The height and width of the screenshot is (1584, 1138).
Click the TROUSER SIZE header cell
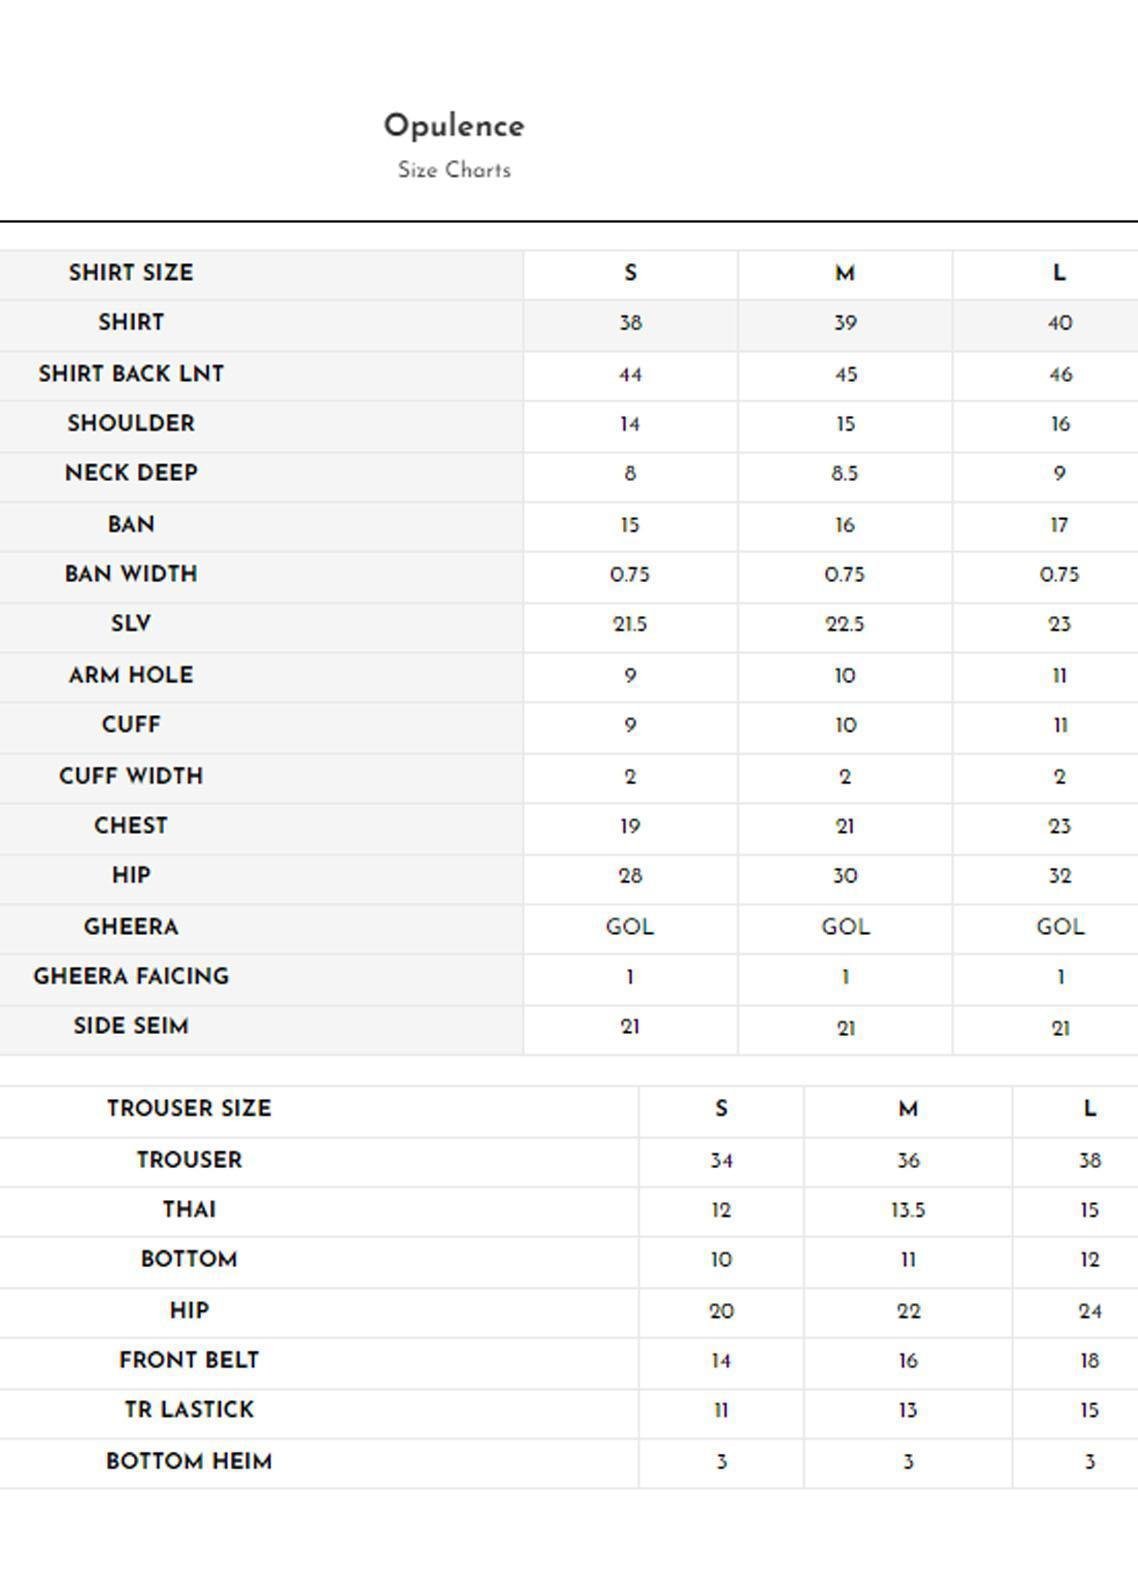189,1109
